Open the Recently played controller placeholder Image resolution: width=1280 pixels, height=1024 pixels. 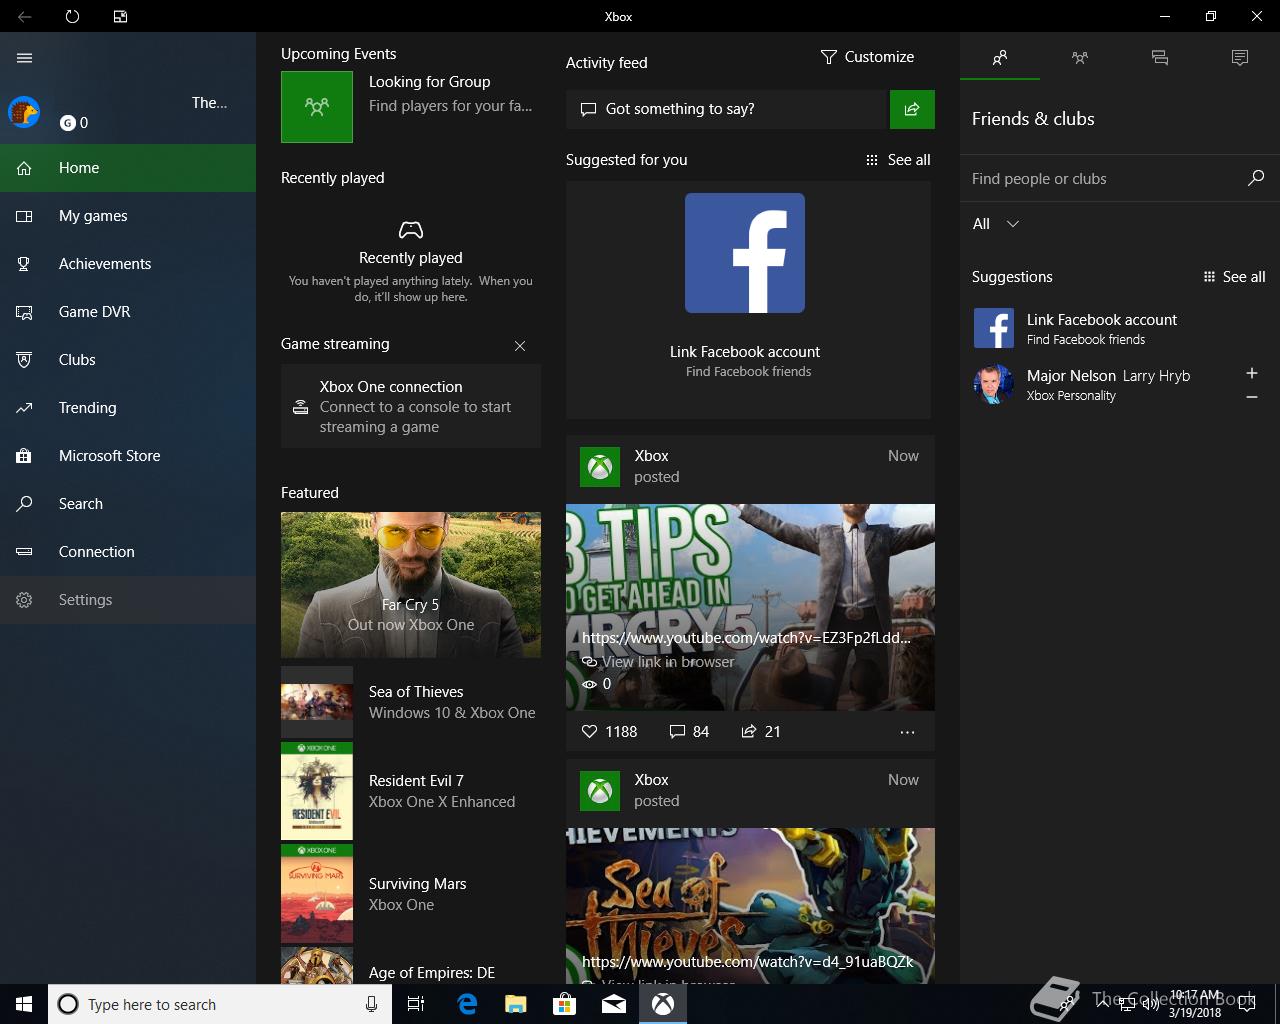[411, 230]
